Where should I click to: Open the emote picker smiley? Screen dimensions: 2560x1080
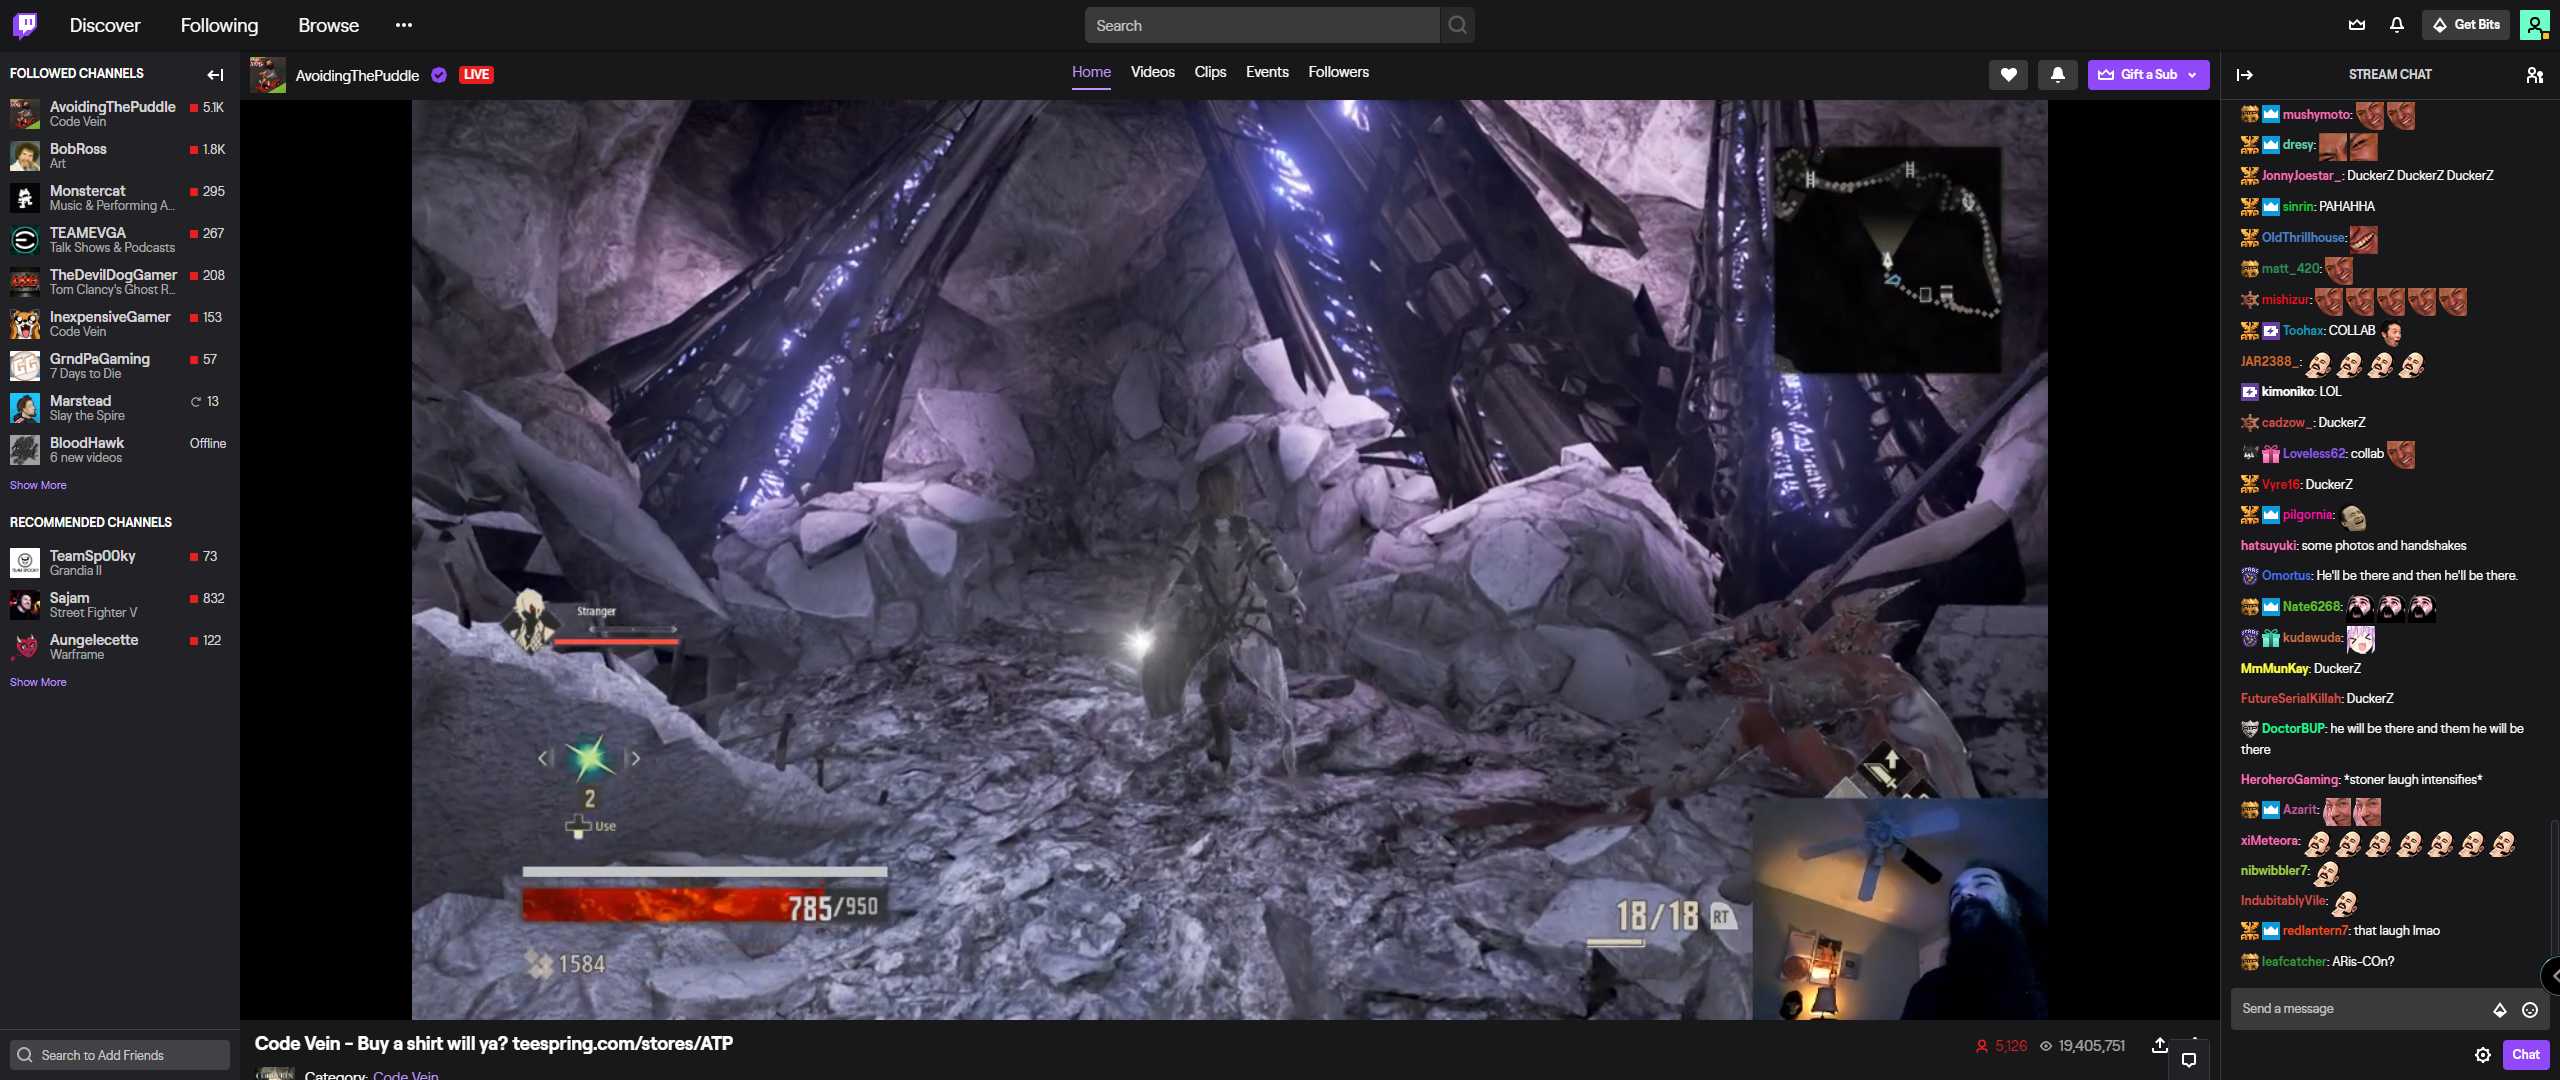2530,1010
